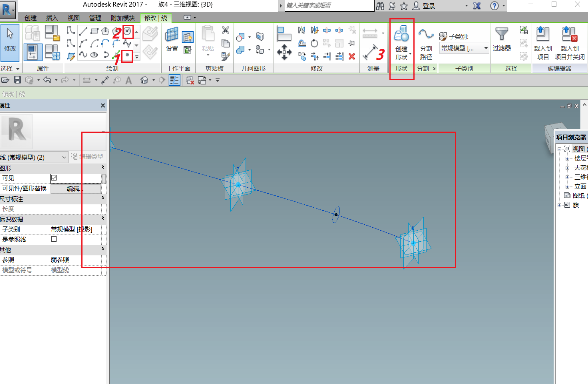
Task: Activate the Move tool with four arrows
Action: coord(284,52)
